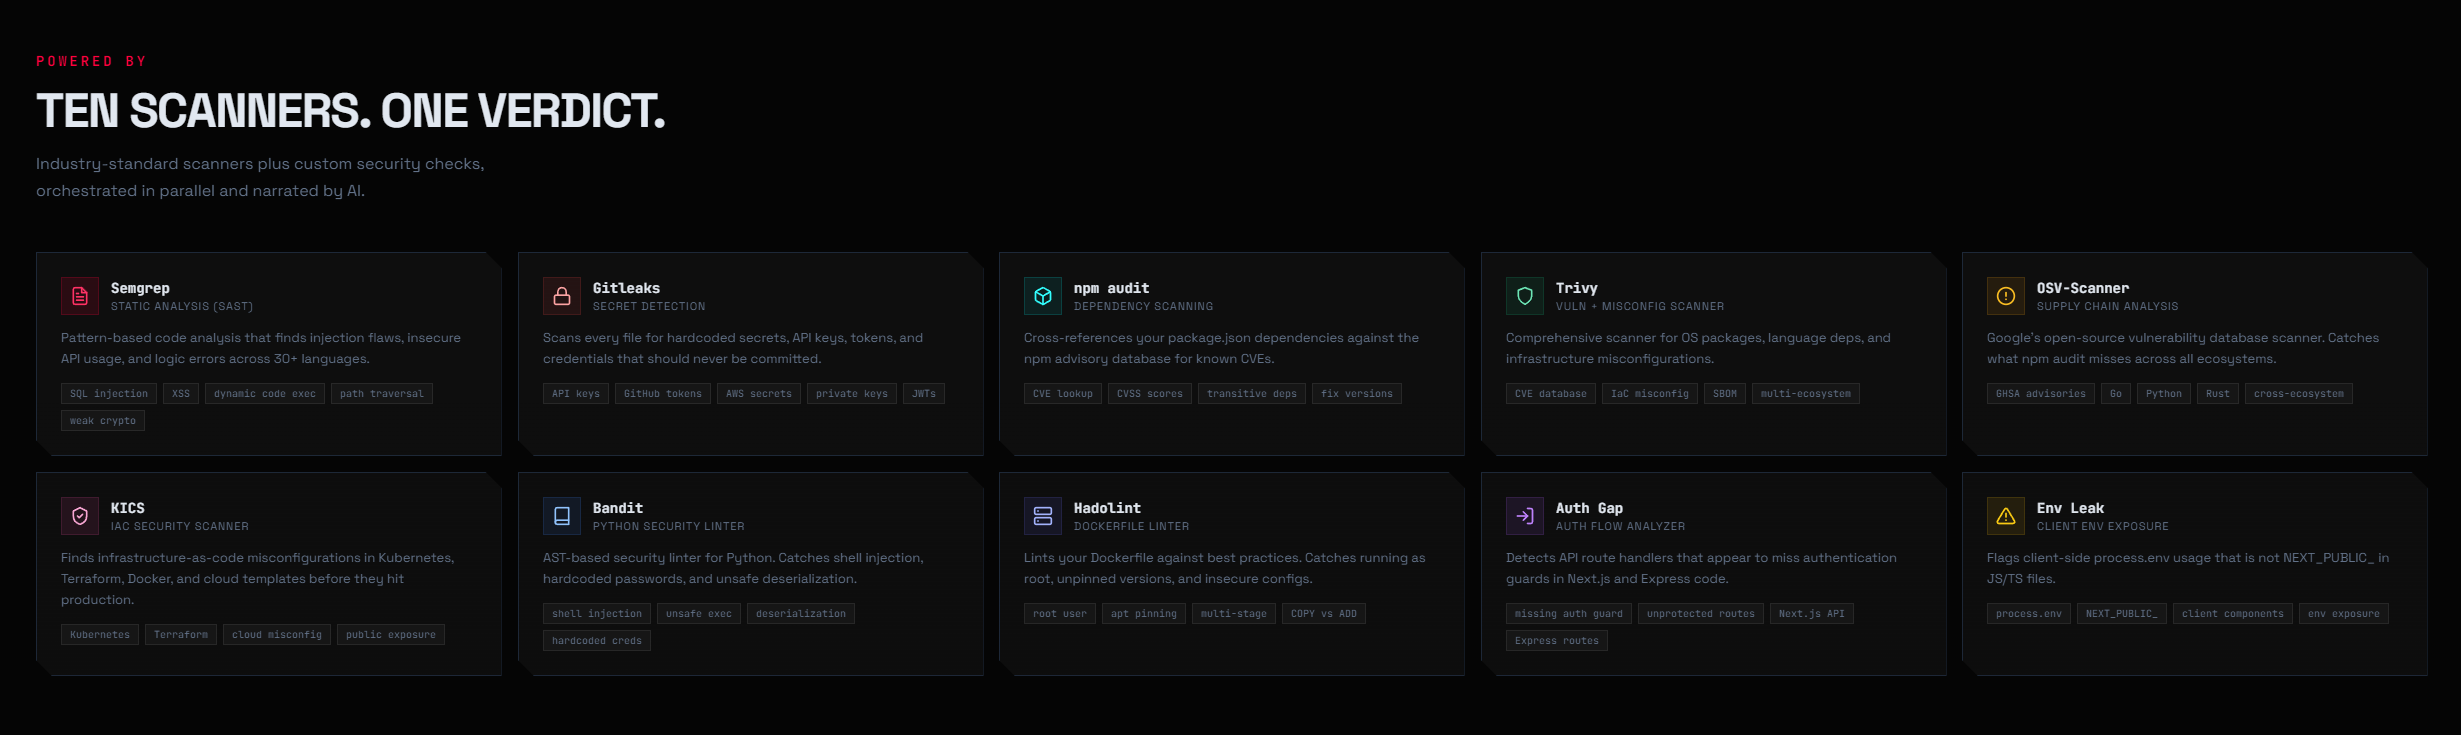
Task: Click the Bandit book icon
Action: [x=562, y=516]
